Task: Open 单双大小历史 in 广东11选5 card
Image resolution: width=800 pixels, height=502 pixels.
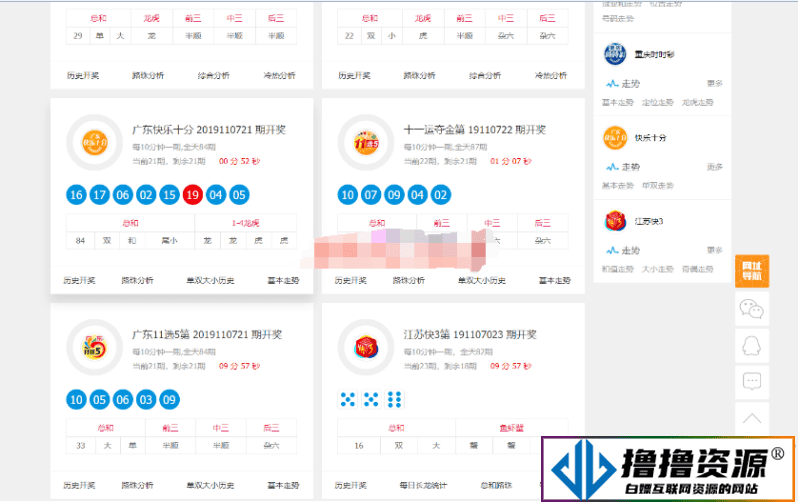Action: click(210, 486)
